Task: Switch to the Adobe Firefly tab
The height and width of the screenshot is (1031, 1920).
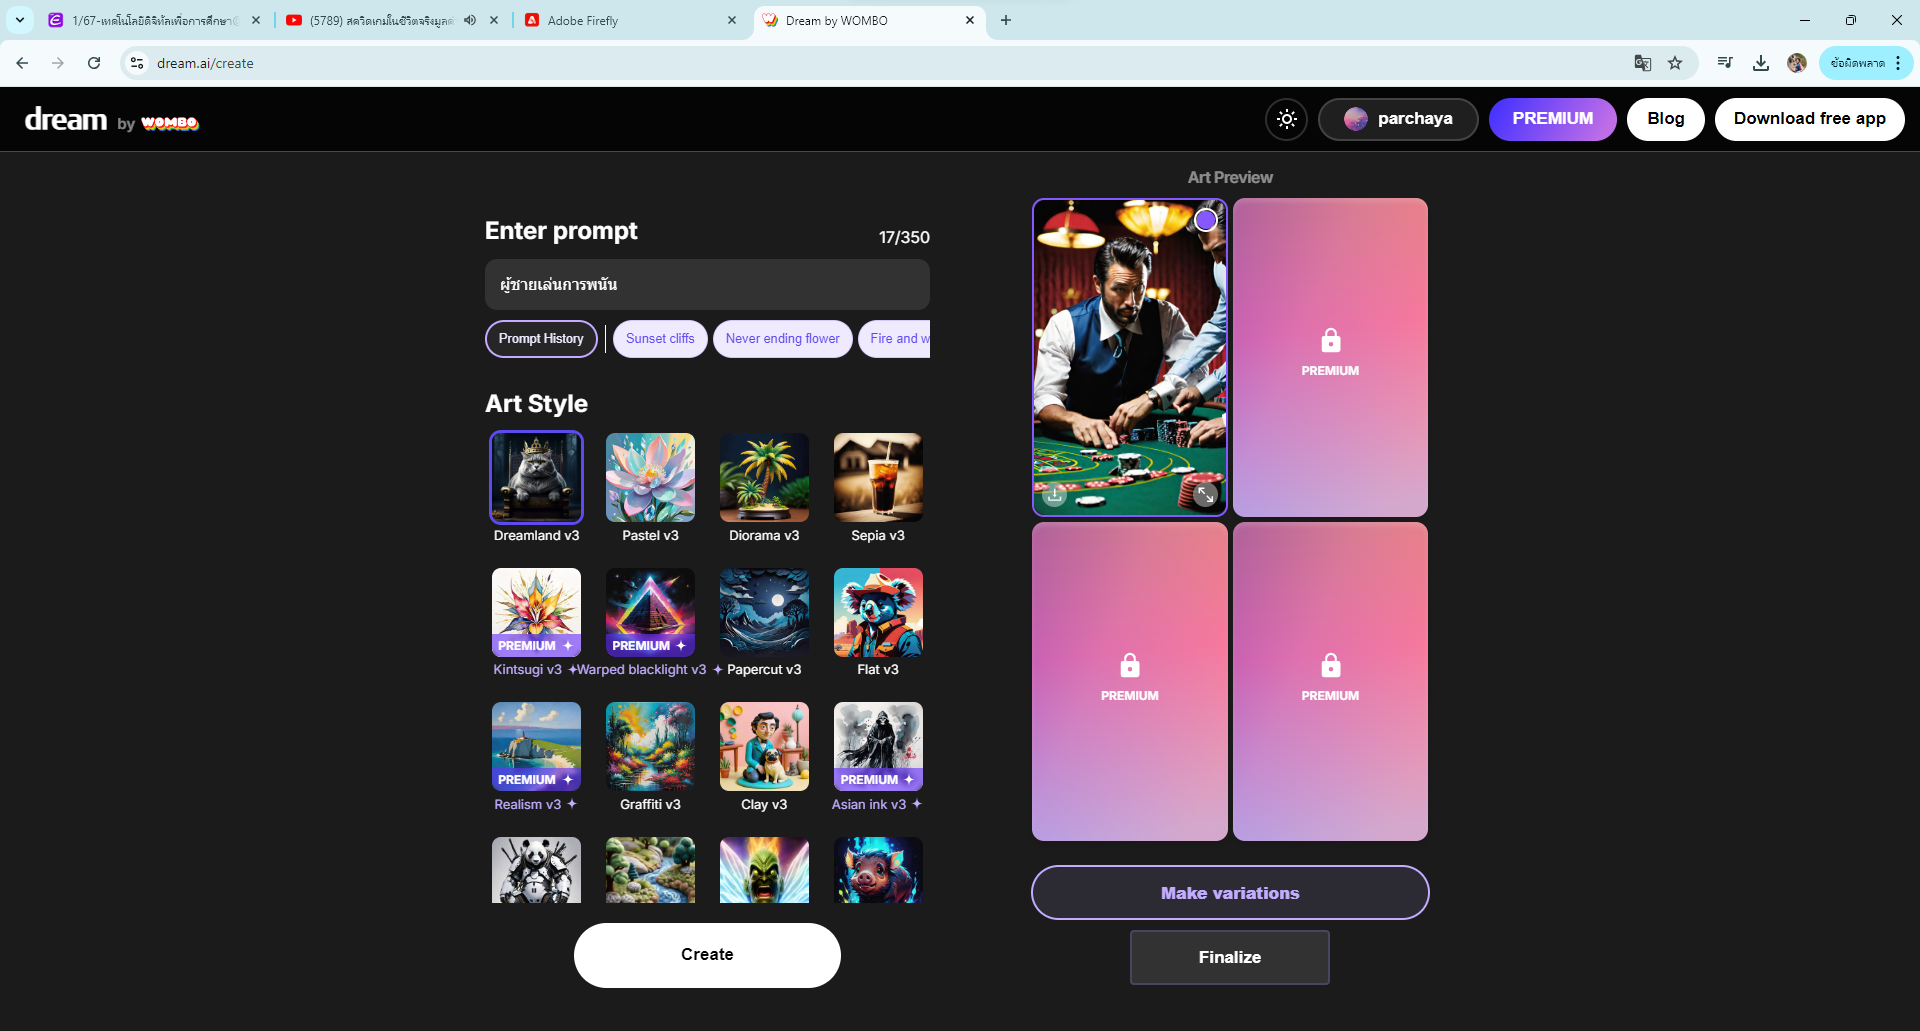Action: point(630,20)
